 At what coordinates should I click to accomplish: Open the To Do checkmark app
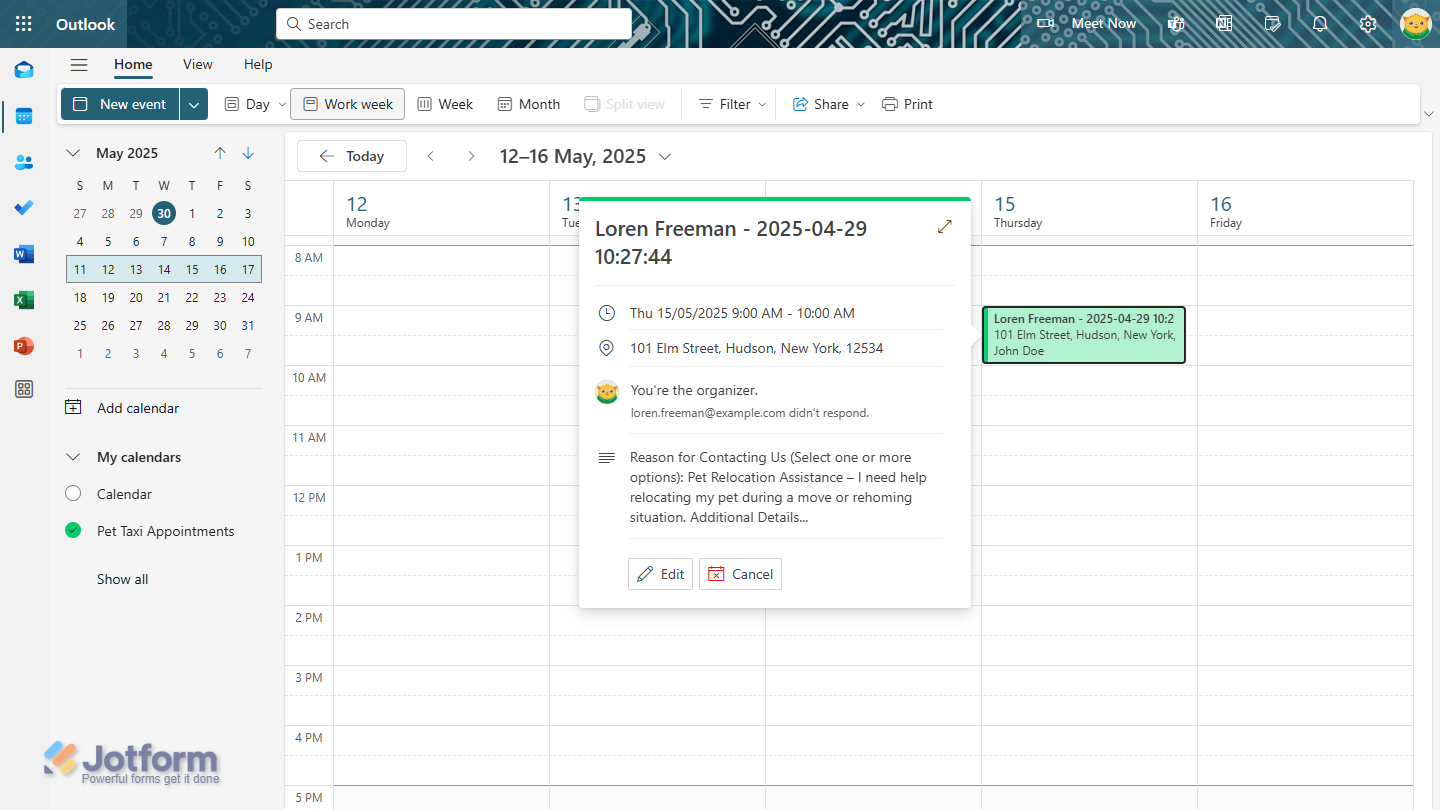coord(24,208)
